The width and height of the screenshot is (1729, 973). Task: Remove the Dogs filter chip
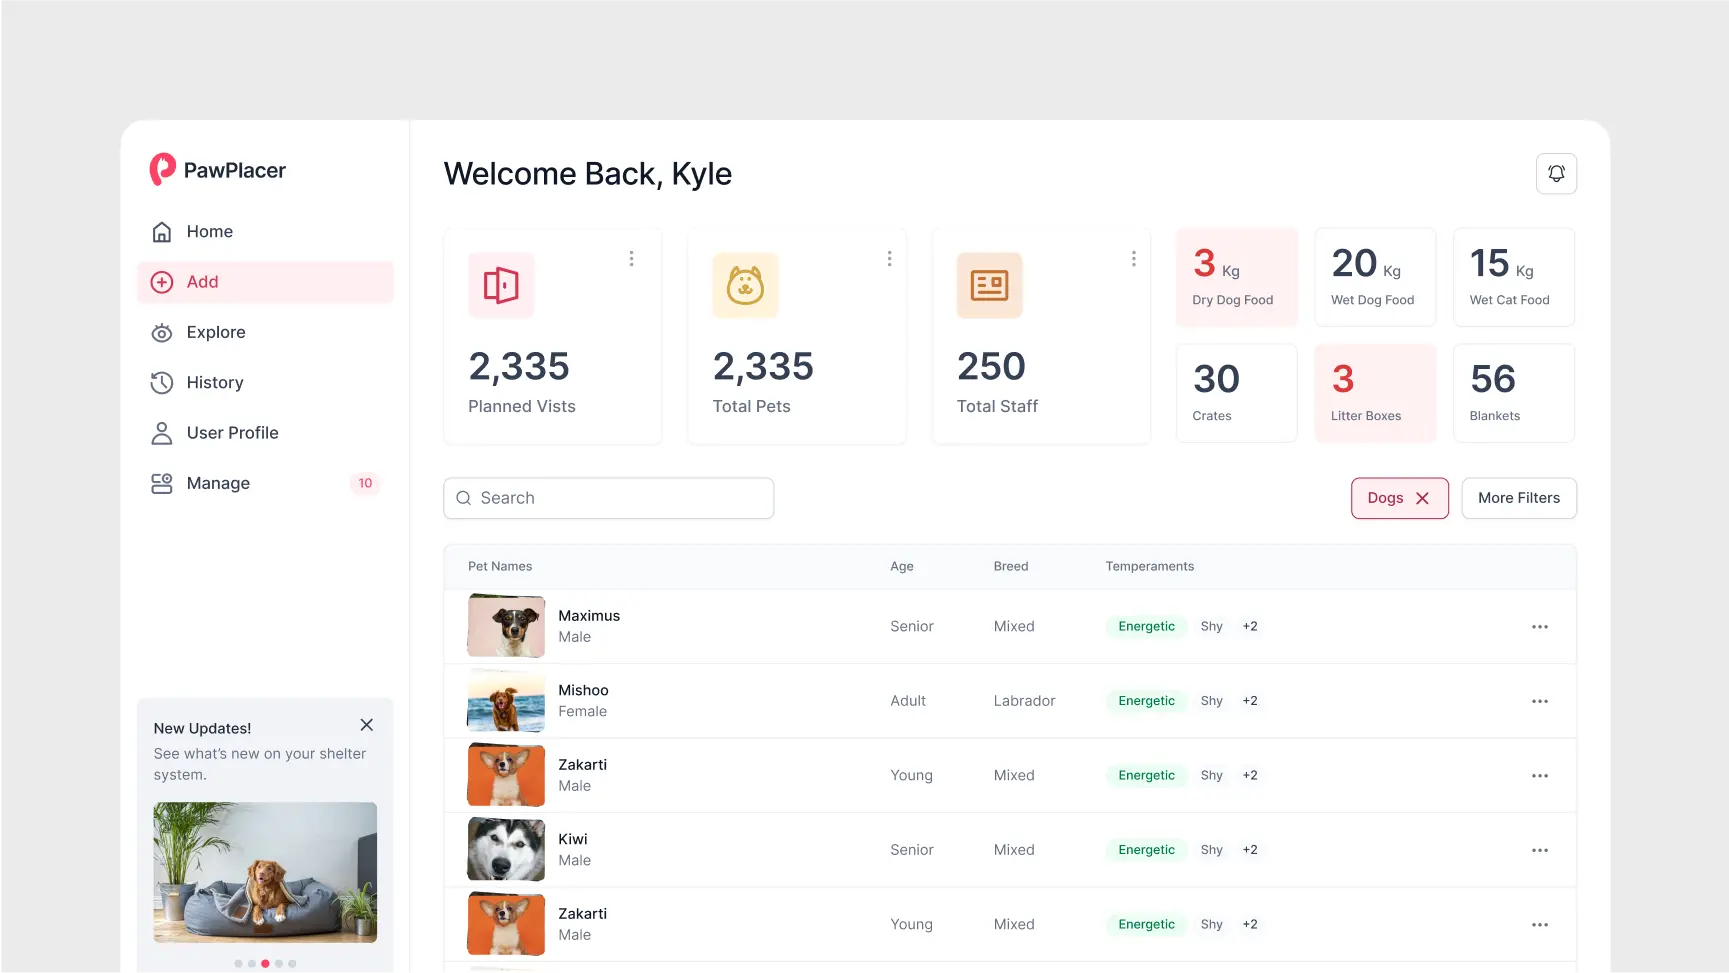point(1422,497)
